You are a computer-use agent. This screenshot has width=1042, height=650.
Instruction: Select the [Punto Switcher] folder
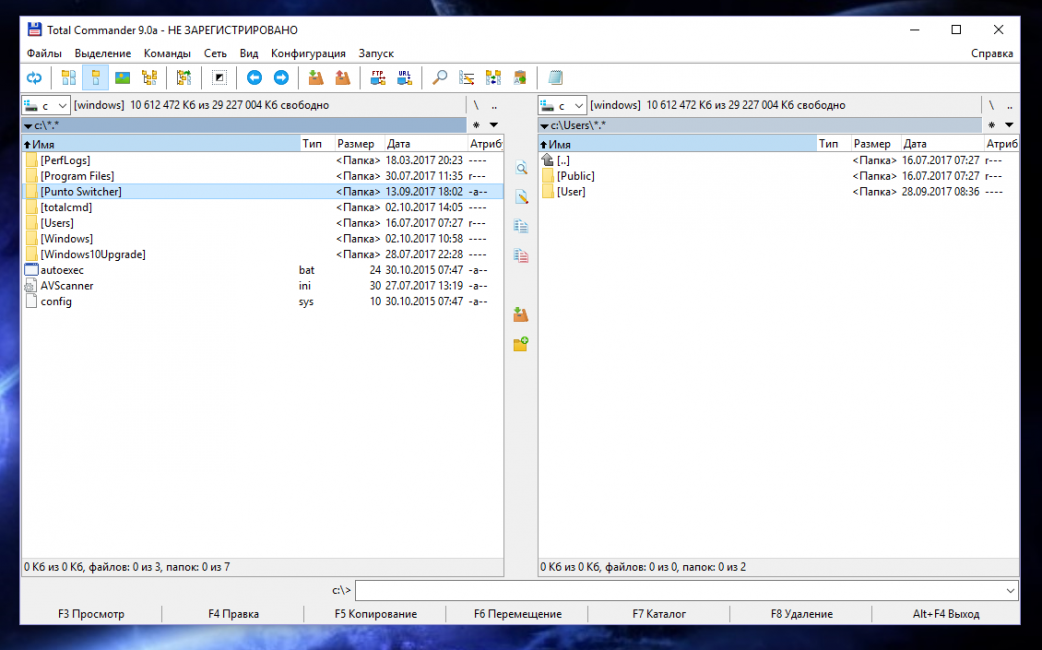click(x=262, y=191)
